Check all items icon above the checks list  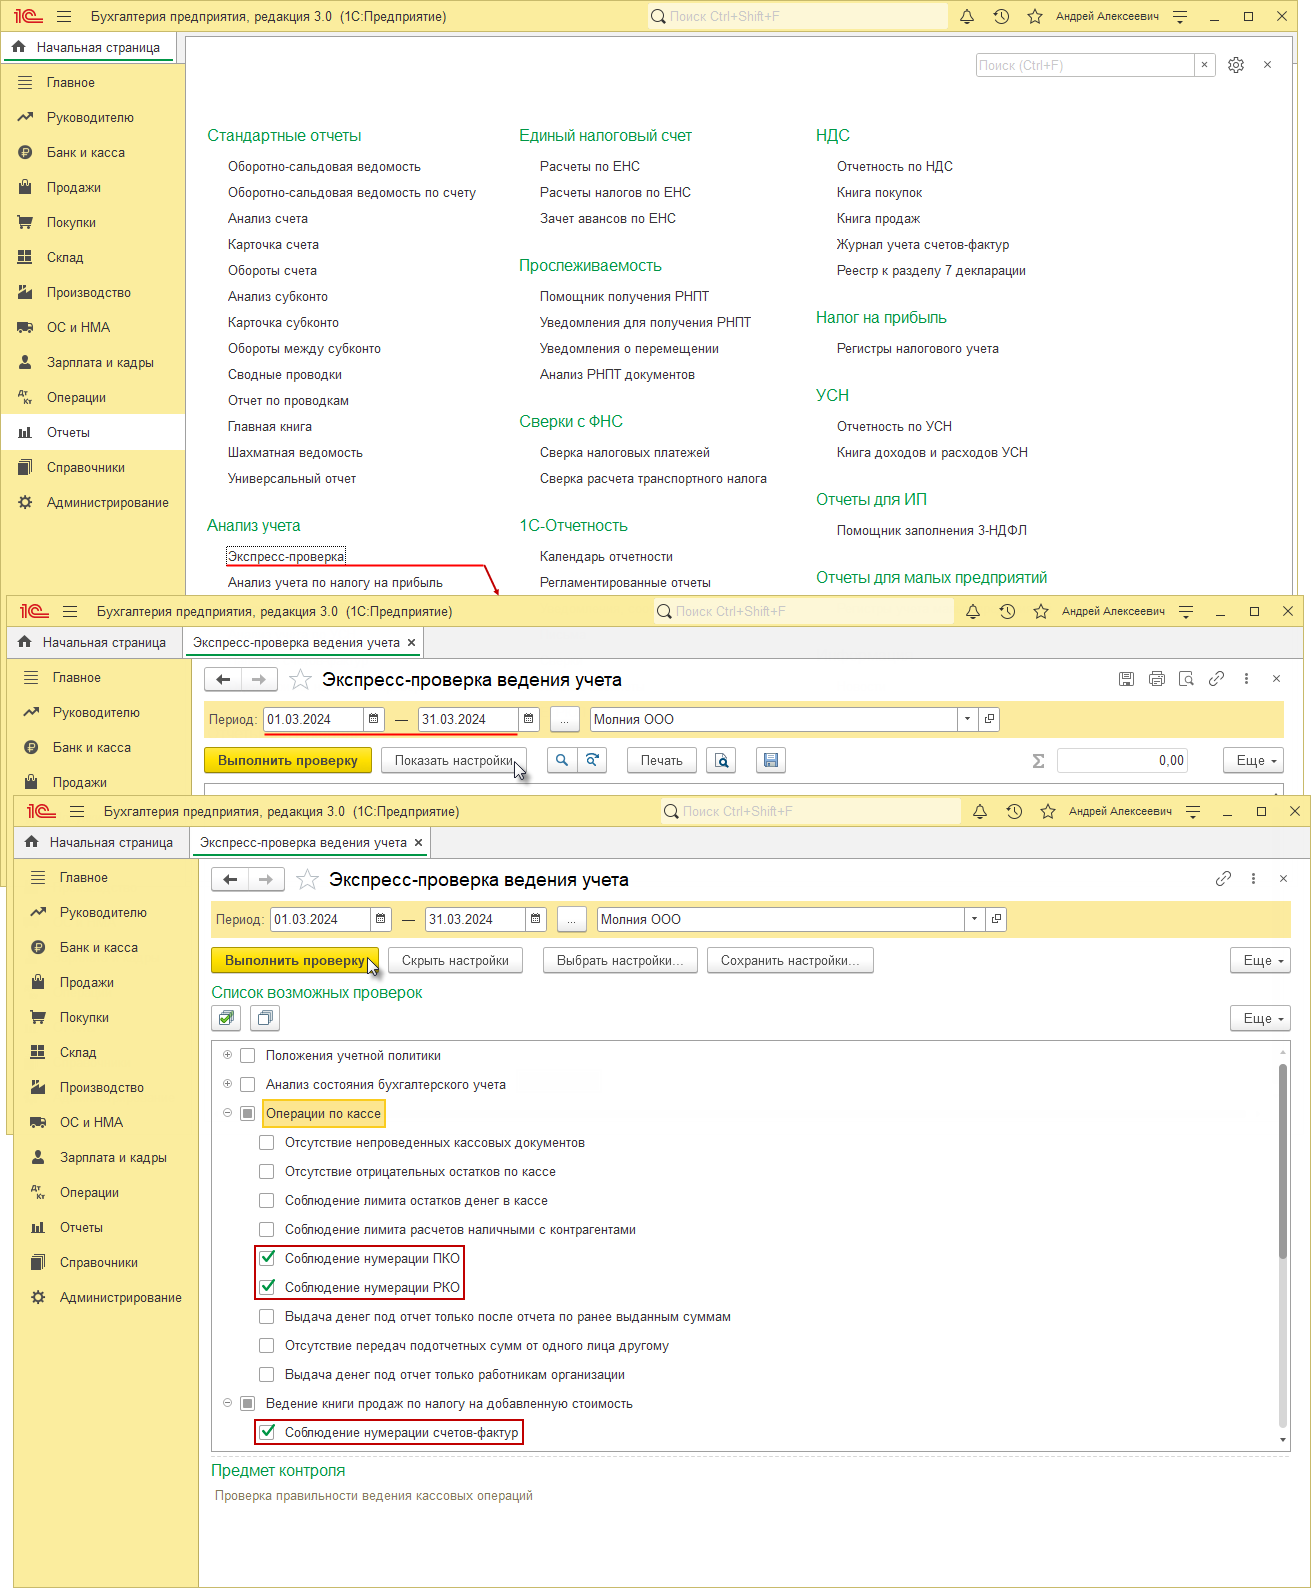227,1018
